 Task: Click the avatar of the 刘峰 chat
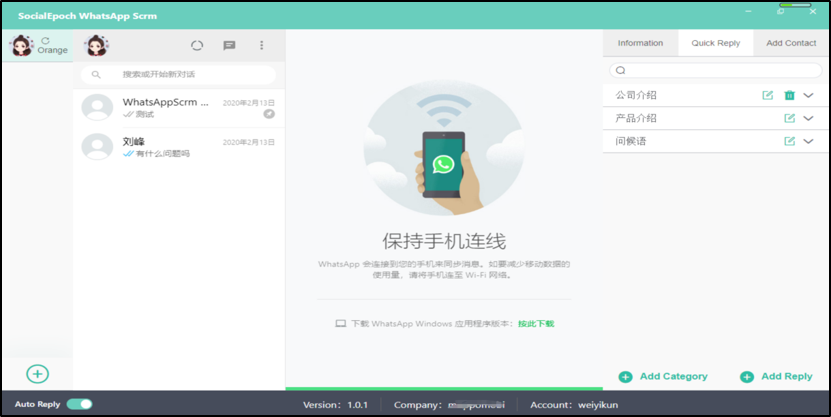tap(97, 147)
